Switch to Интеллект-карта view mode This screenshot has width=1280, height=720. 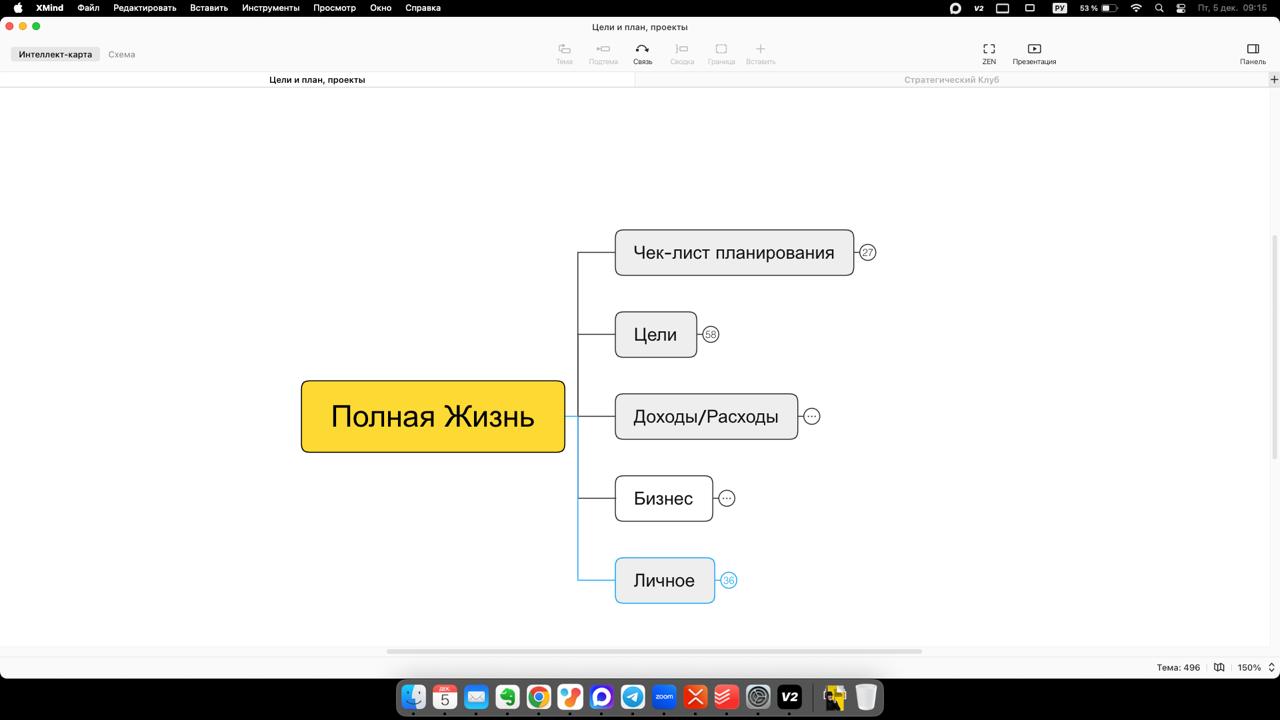coord(55,55)
